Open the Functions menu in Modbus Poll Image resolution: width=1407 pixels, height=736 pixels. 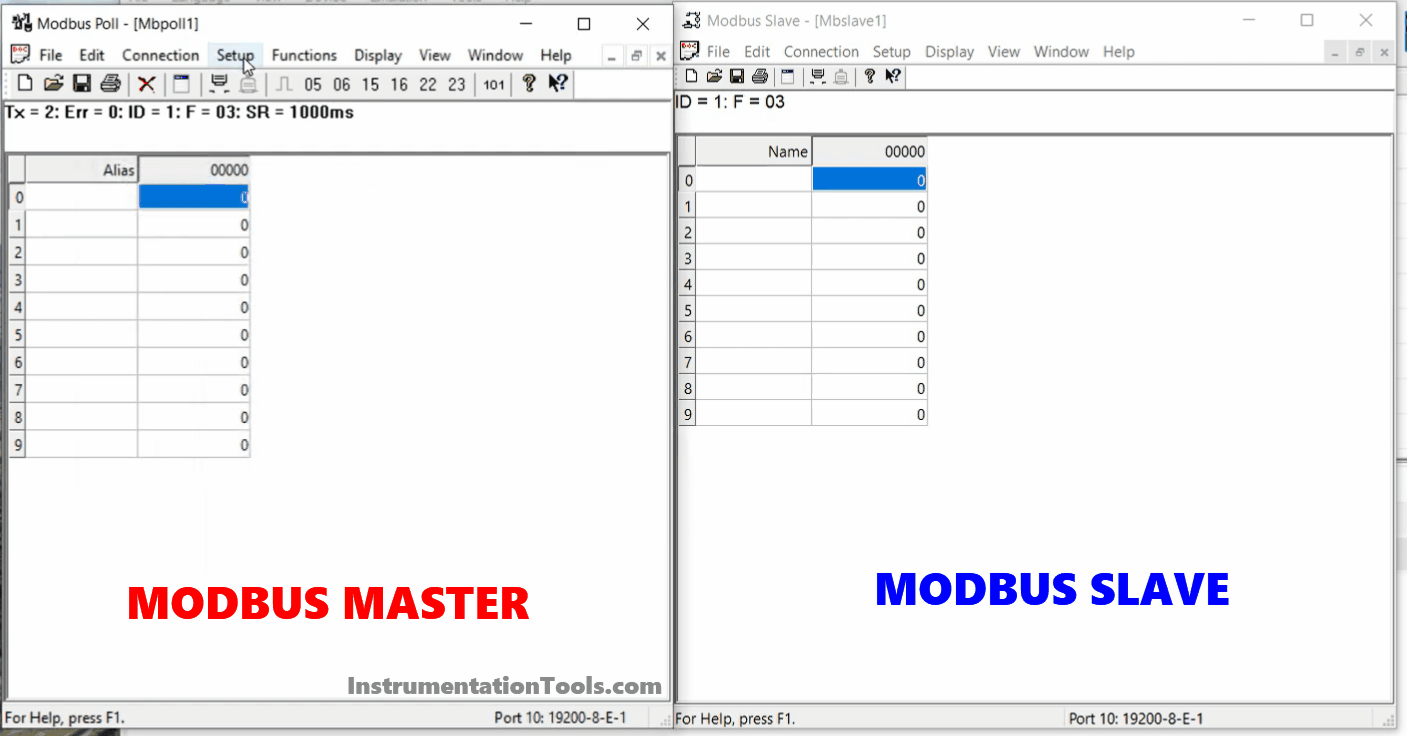(304, 55)
